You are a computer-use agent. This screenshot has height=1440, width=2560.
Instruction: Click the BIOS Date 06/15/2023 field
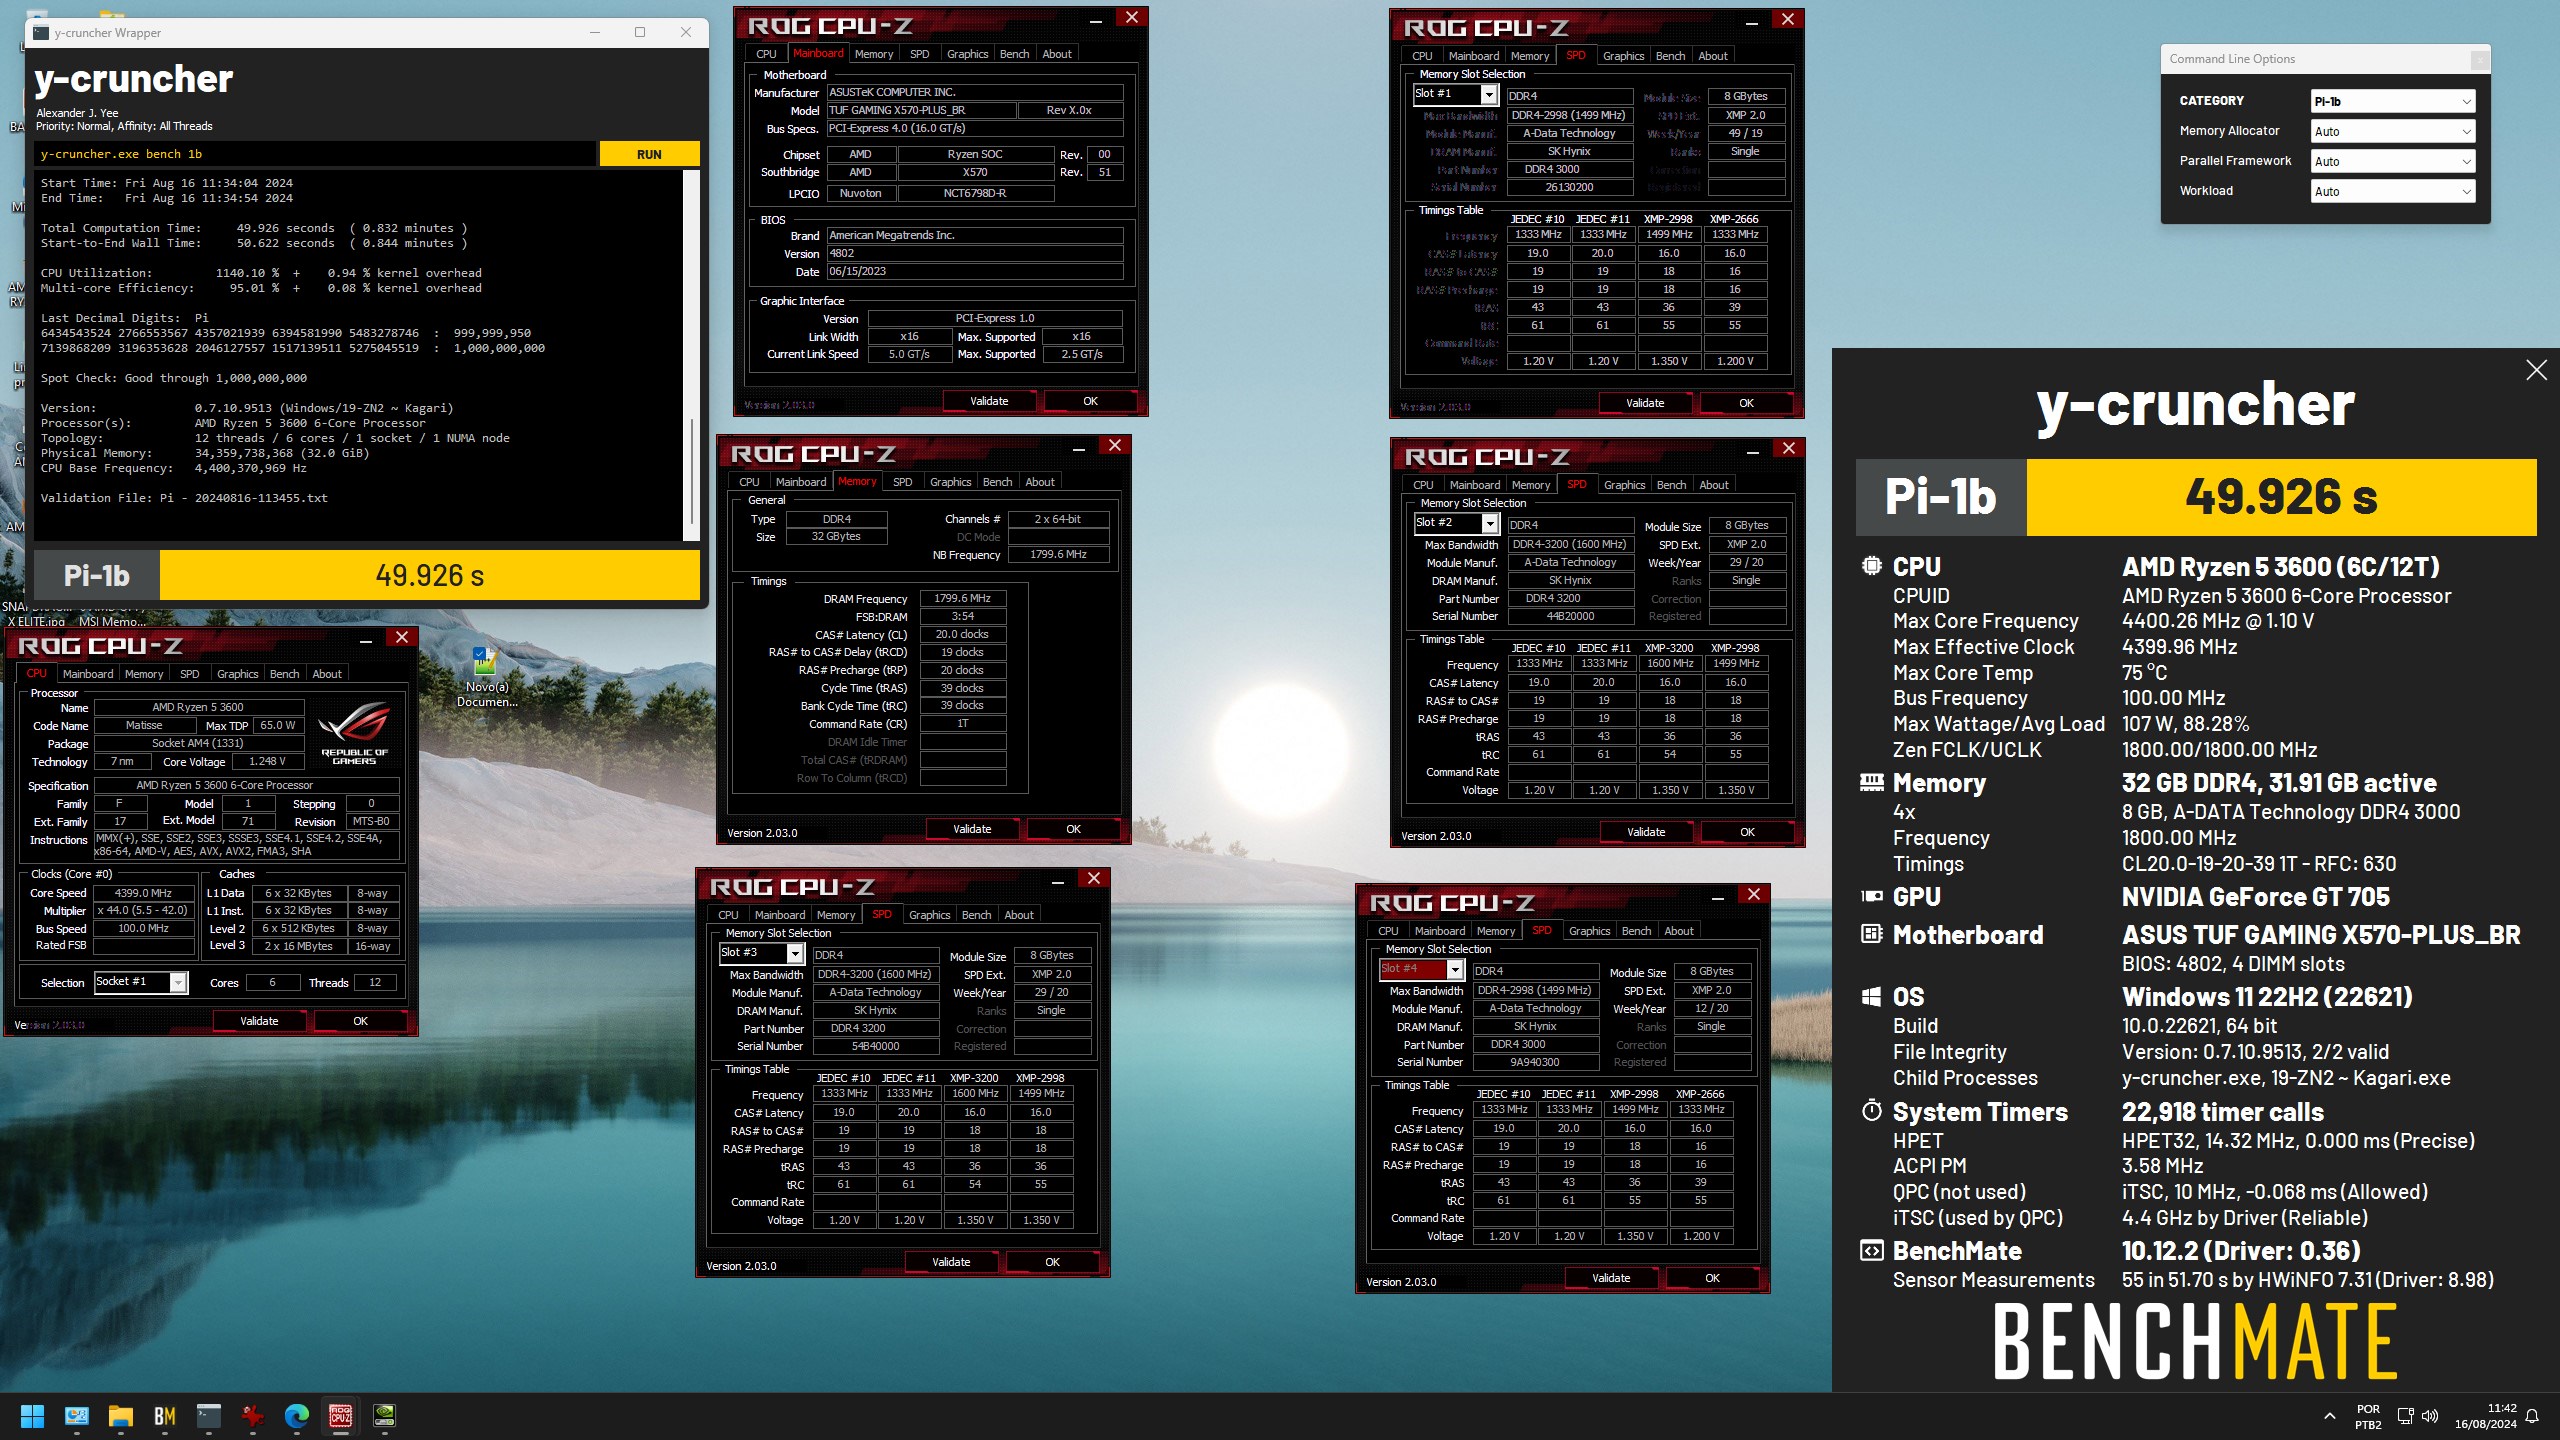[x=975, y=272]
